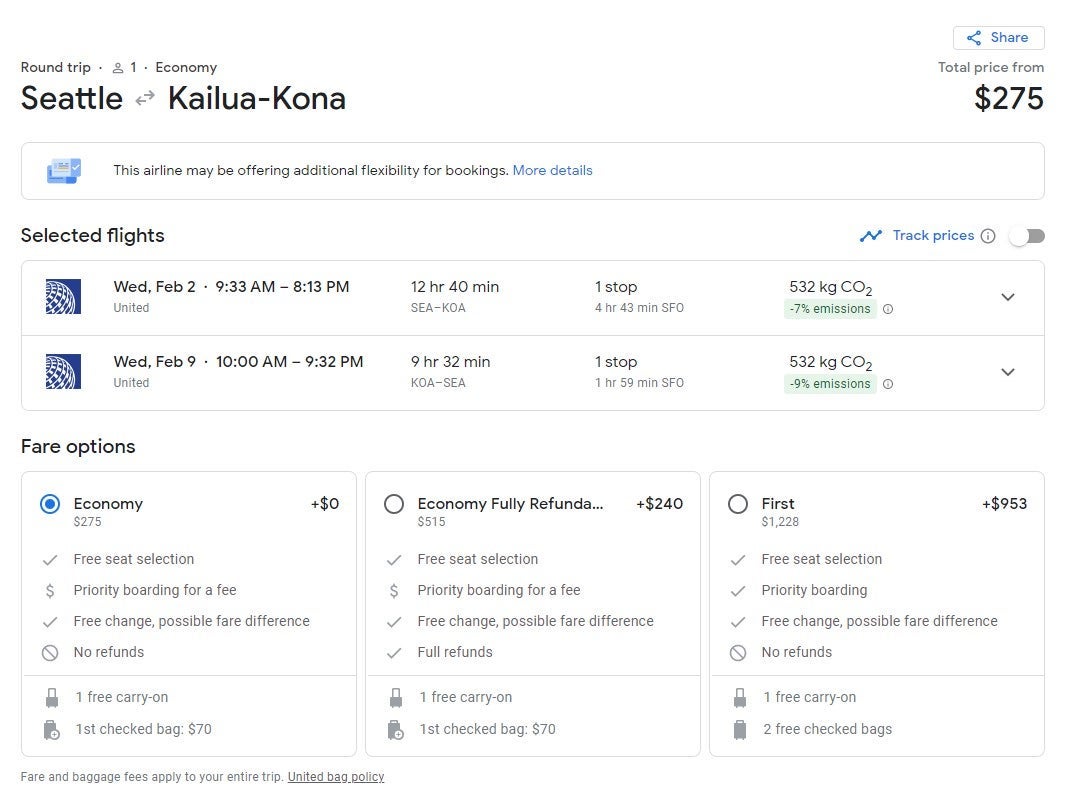Click the Track prices info icon
1069x808 pixels.
(x=988, y=236)
